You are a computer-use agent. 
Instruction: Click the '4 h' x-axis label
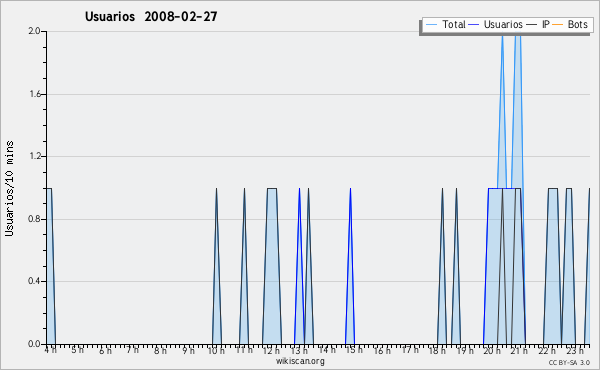(x=51, y=350)
